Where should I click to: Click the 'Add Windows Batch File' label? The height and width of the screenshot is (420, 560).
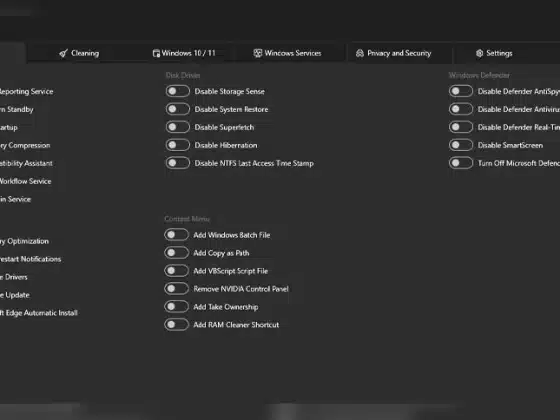coord(232,235)
